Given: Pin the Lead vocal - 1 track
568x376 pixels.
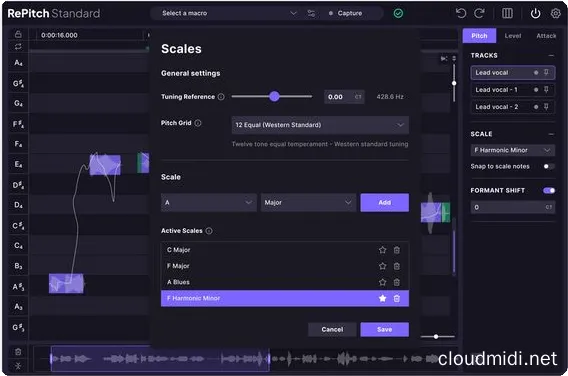Looking at the screenshot, I should [x=546, y=89].
